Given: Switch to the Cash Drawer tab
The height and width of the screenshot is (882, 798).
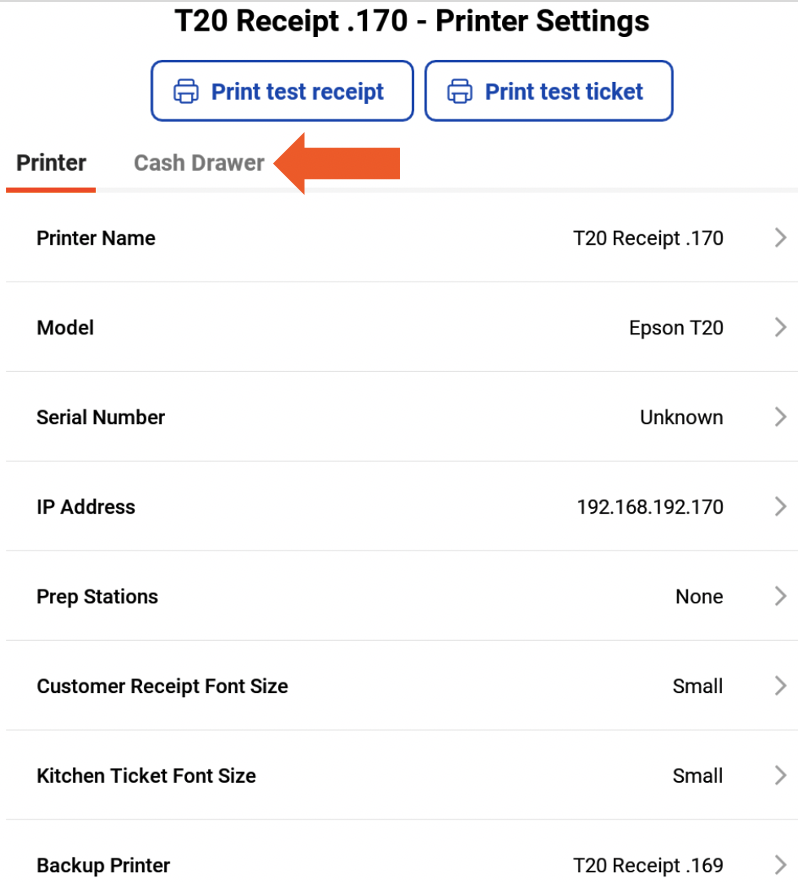Looking at the screenshot, I should [199, 163].
